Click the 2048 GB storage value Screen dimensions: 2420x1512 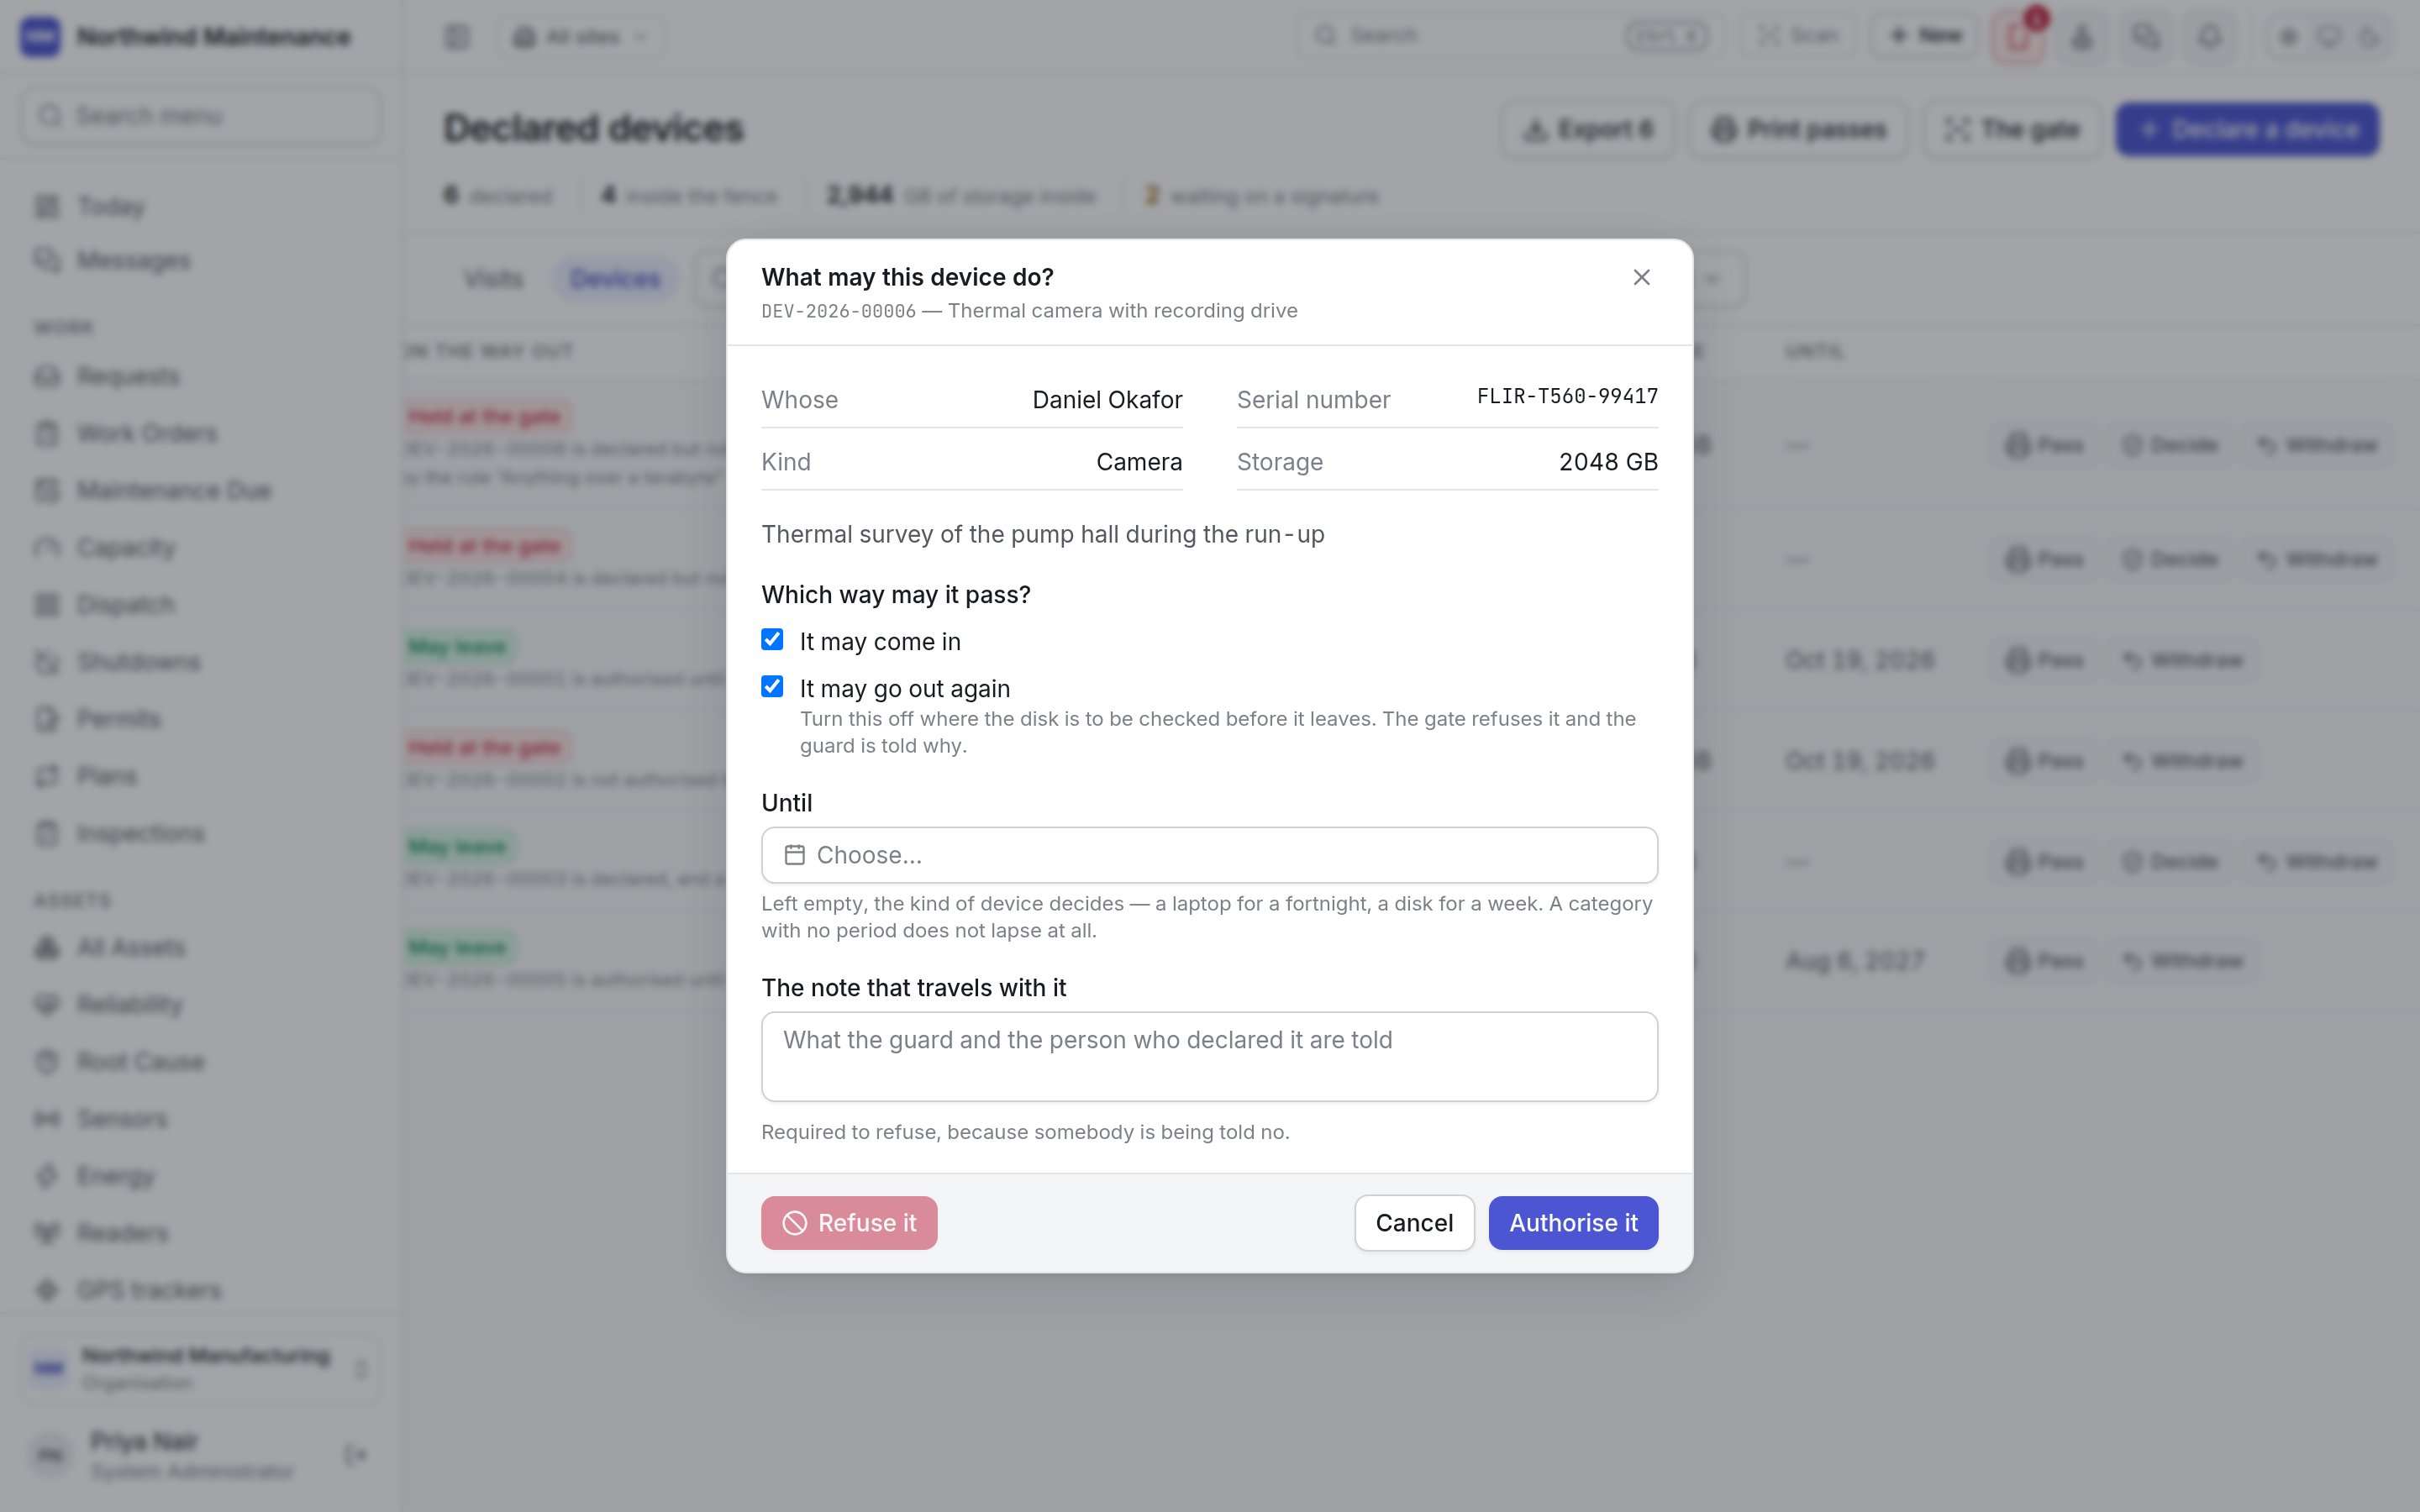(1608, 462)
